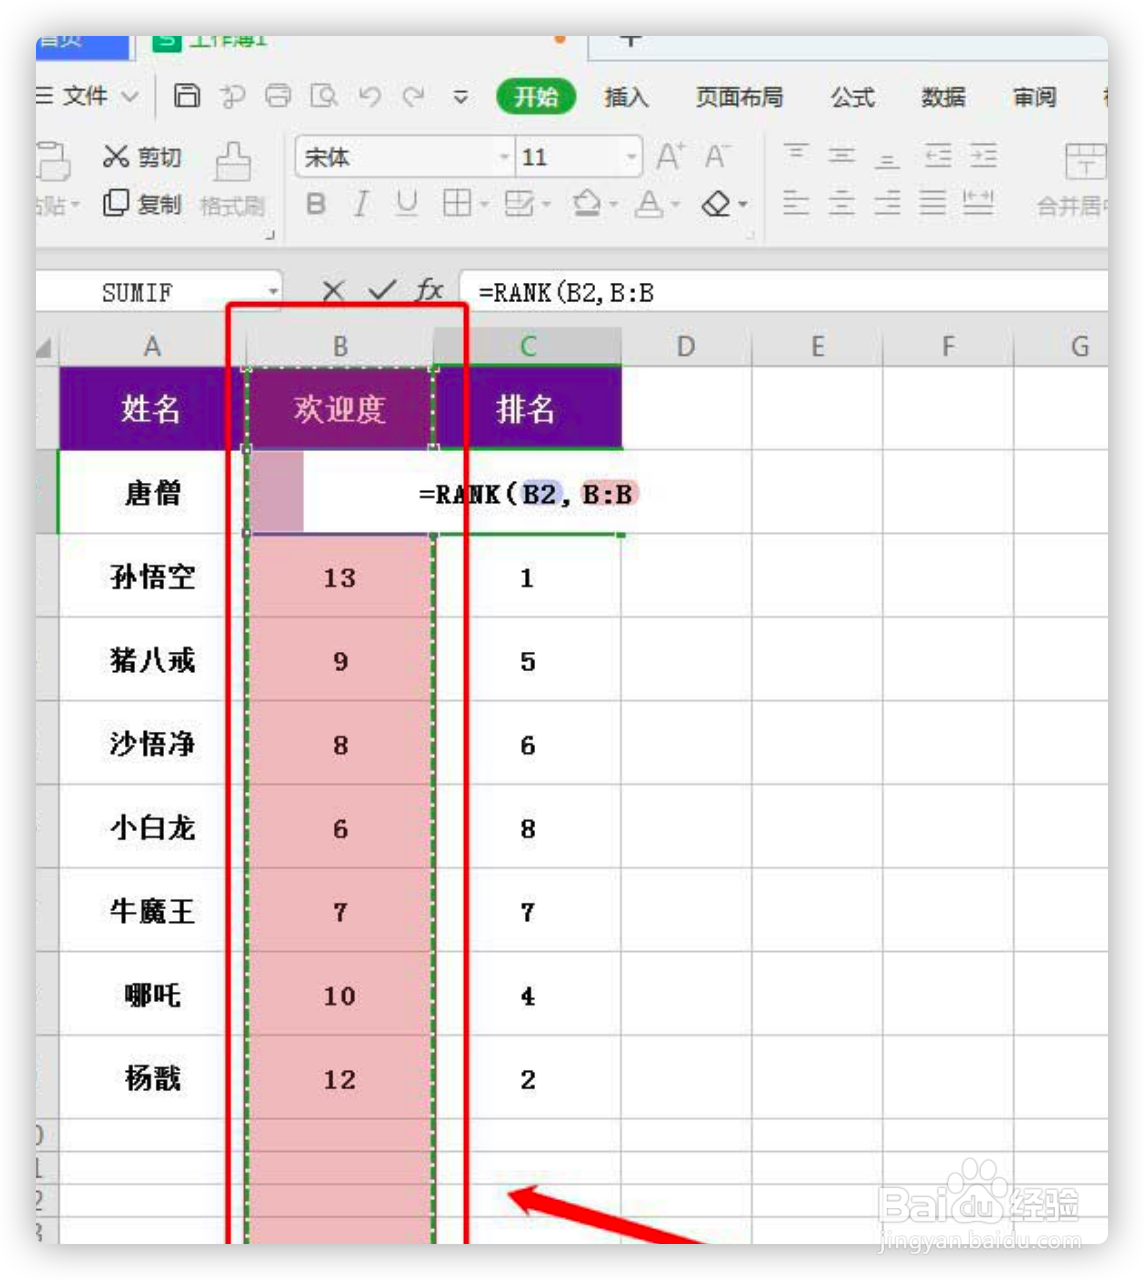Click the decrease indent icon
Screen dimensions: 1144x1280
pos(938,155)
